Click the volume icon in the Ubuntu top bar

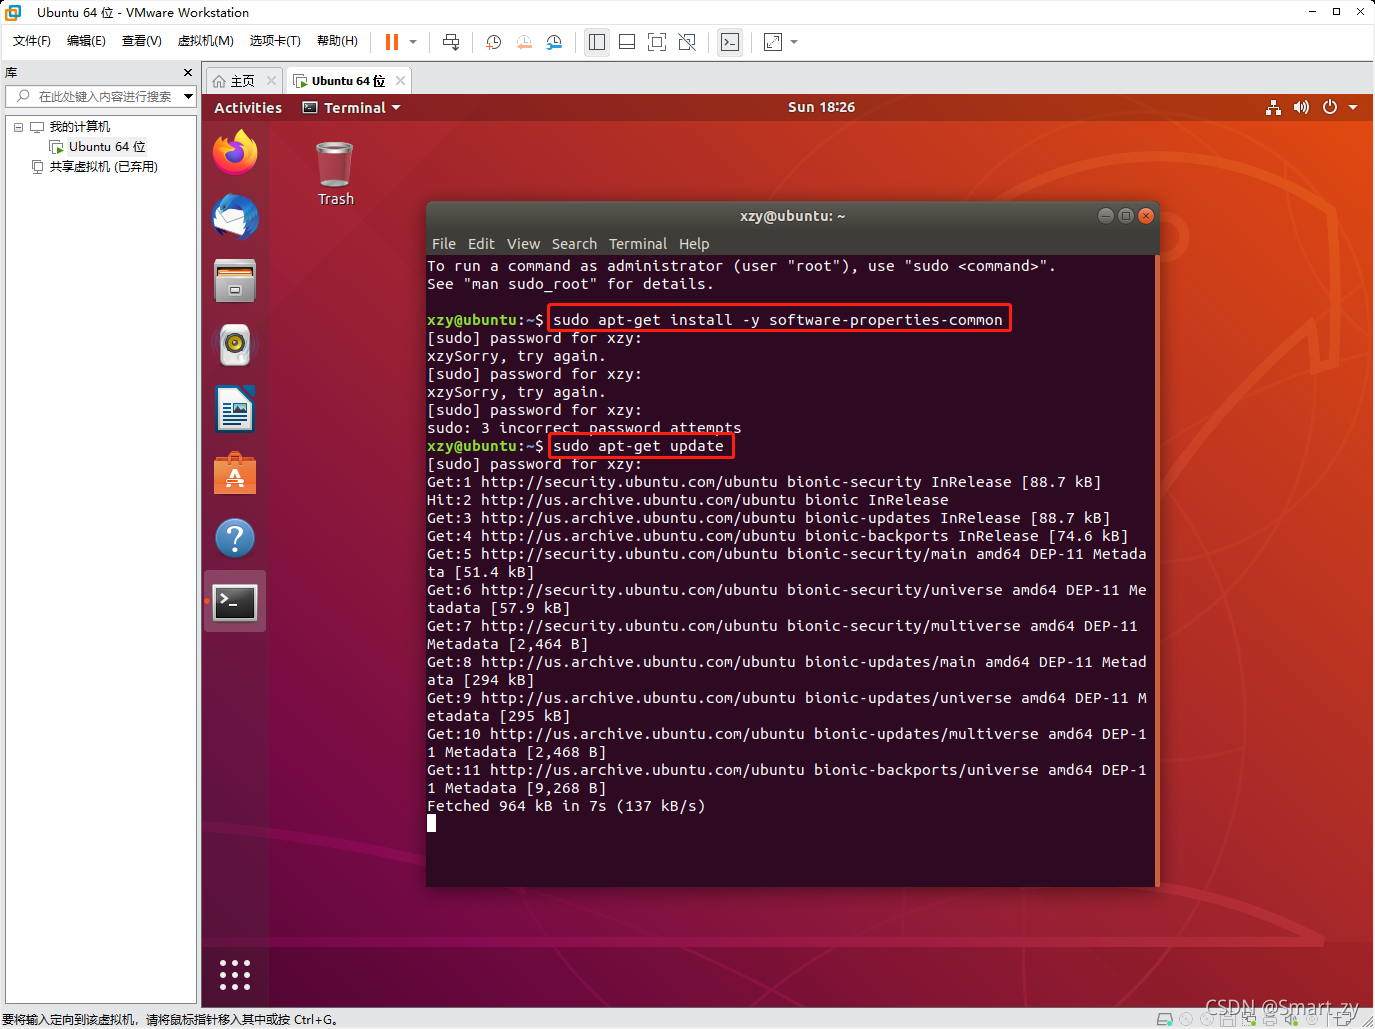pos(1301,107)
